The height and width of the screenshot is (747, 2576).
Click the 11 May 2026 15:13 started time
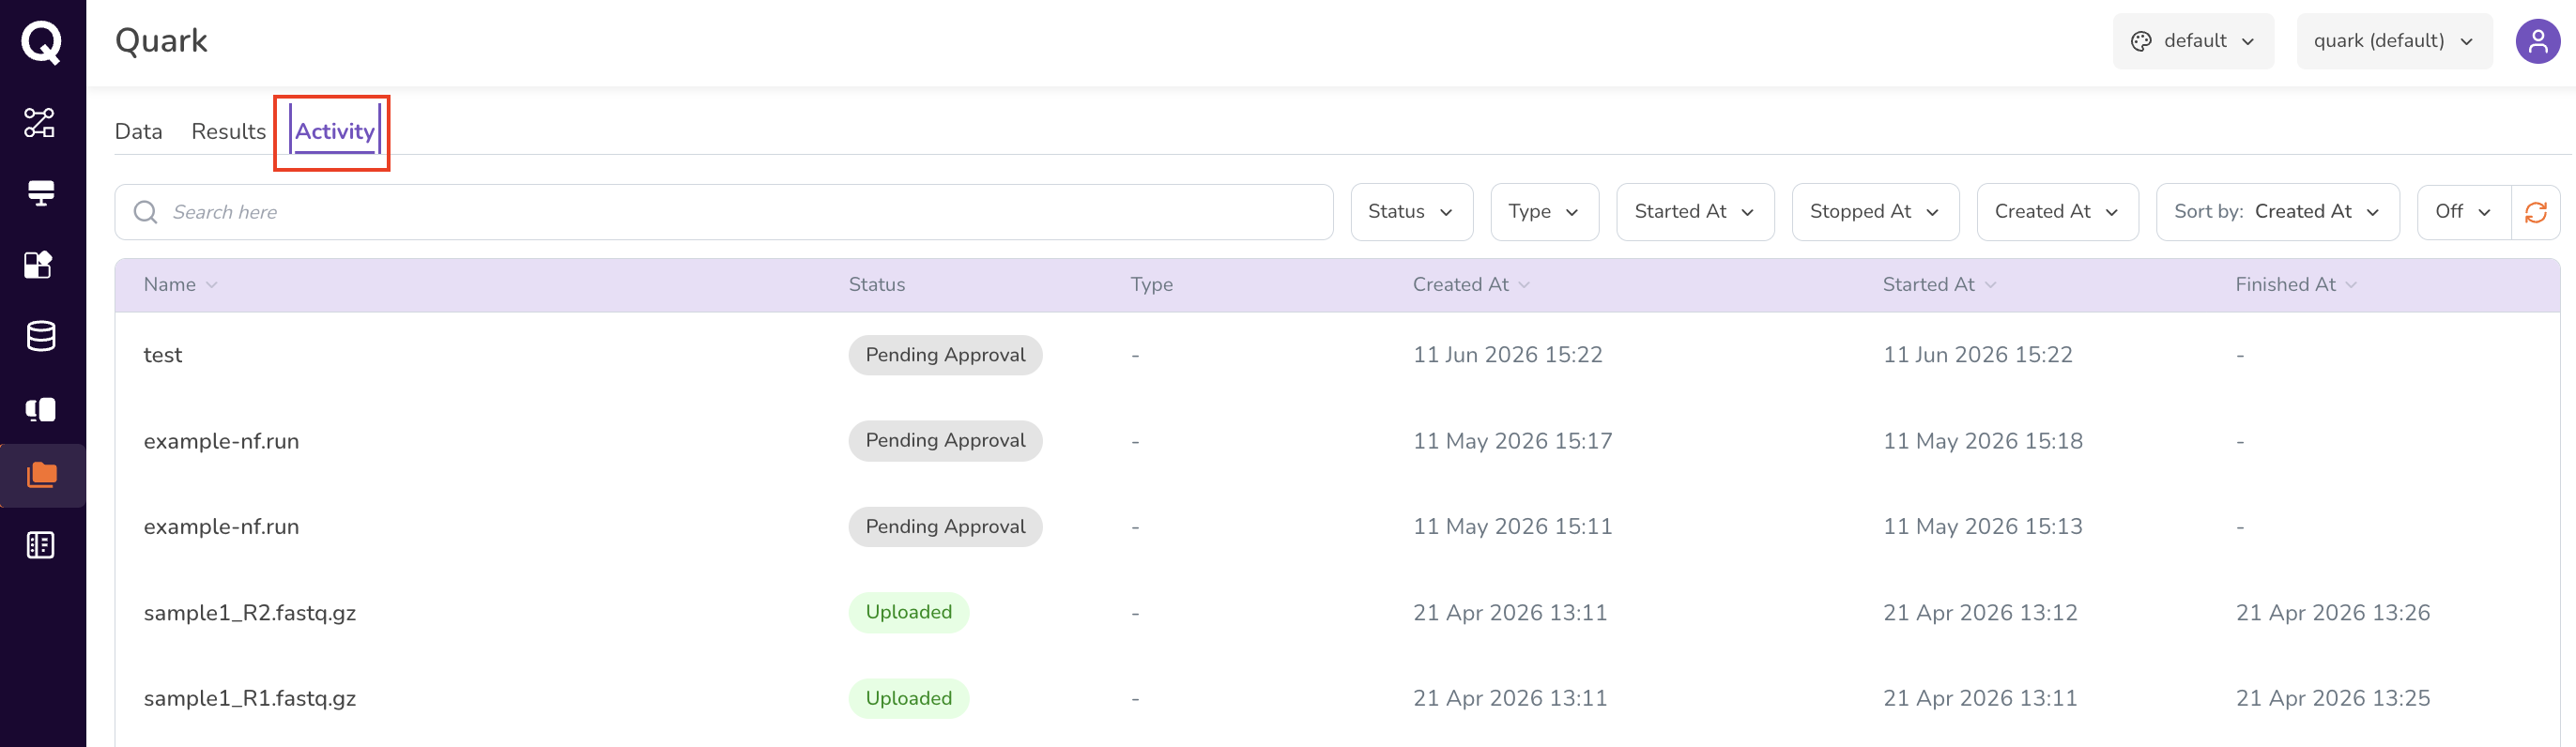point(1982,527)
